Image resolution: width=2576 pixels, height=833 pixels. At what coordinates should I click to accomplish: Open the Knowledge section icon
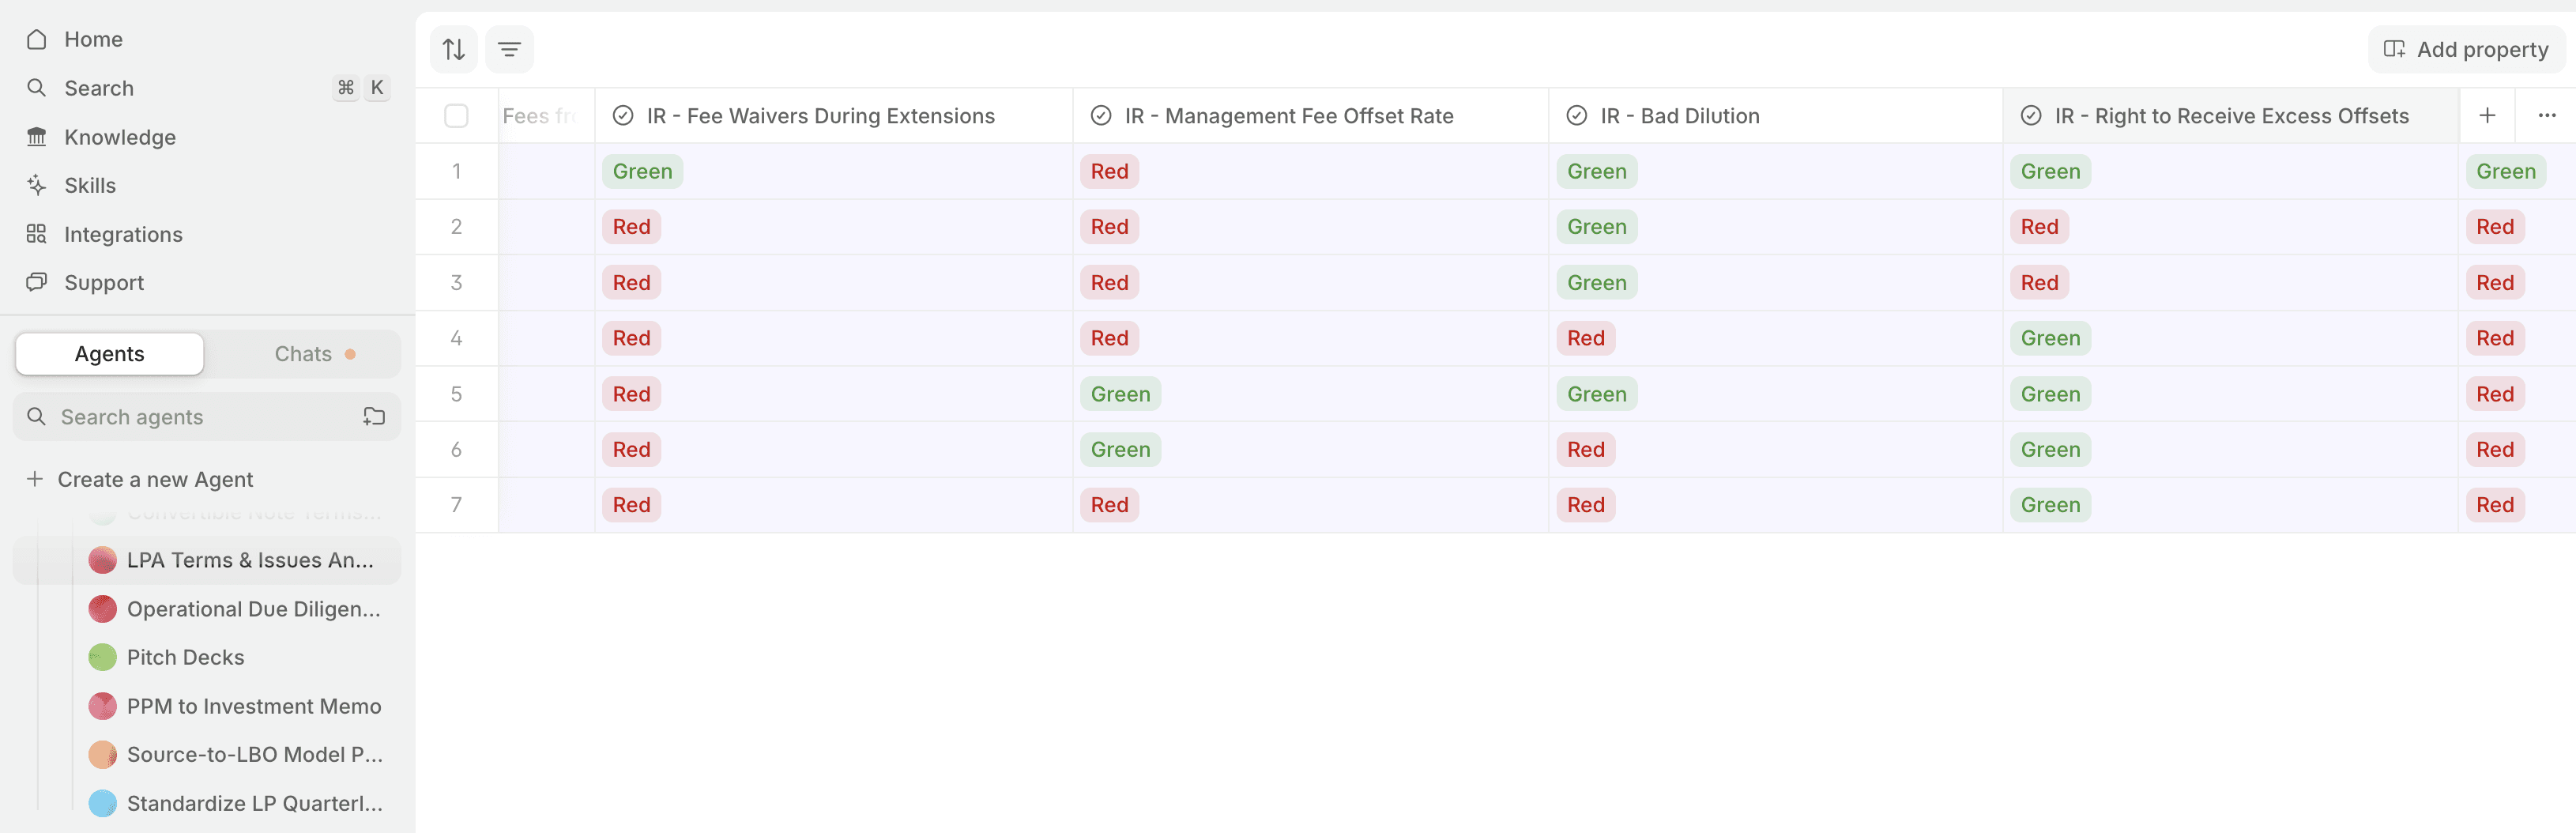pos(37,136)
